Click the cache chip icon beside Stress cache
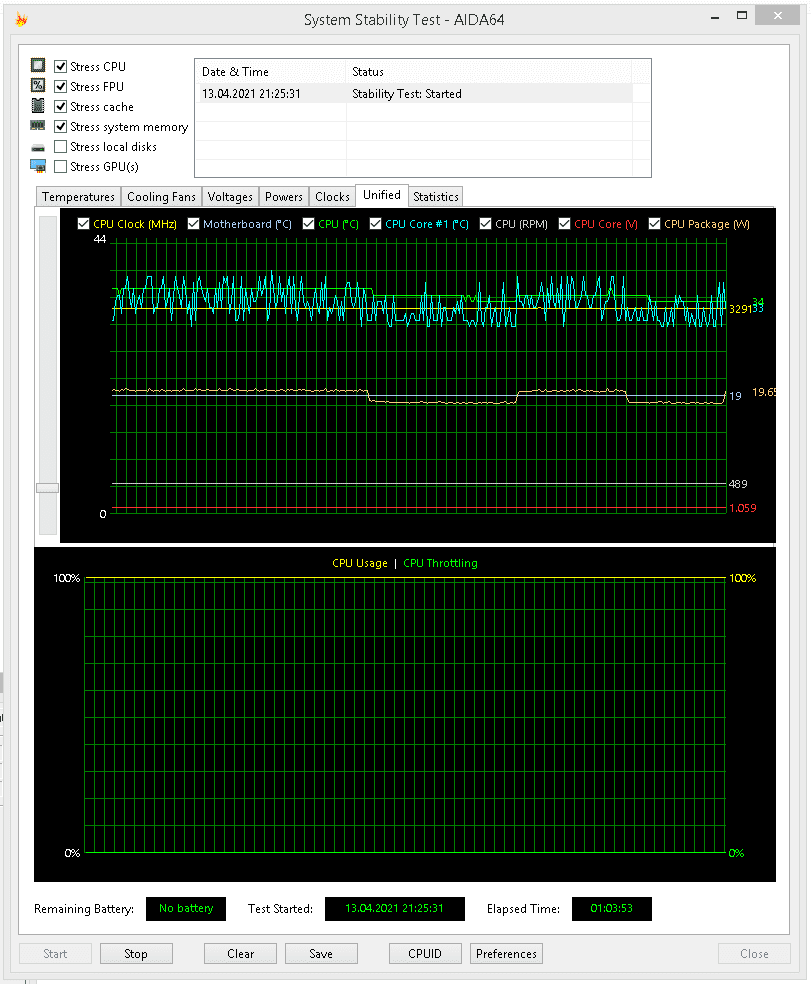Image resolution: width=811 pixels, height=984 pixels. [x=38, y=105]
